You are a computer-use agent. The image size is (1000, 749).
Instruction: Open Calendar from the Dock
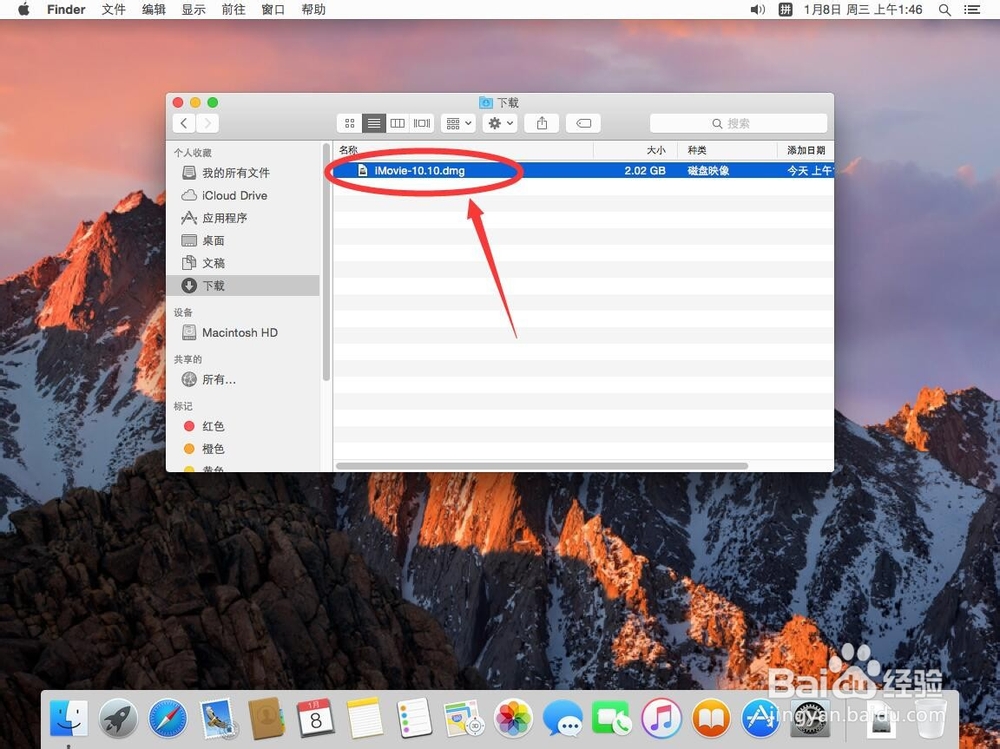pyautogui.click(x=316, y=718)
